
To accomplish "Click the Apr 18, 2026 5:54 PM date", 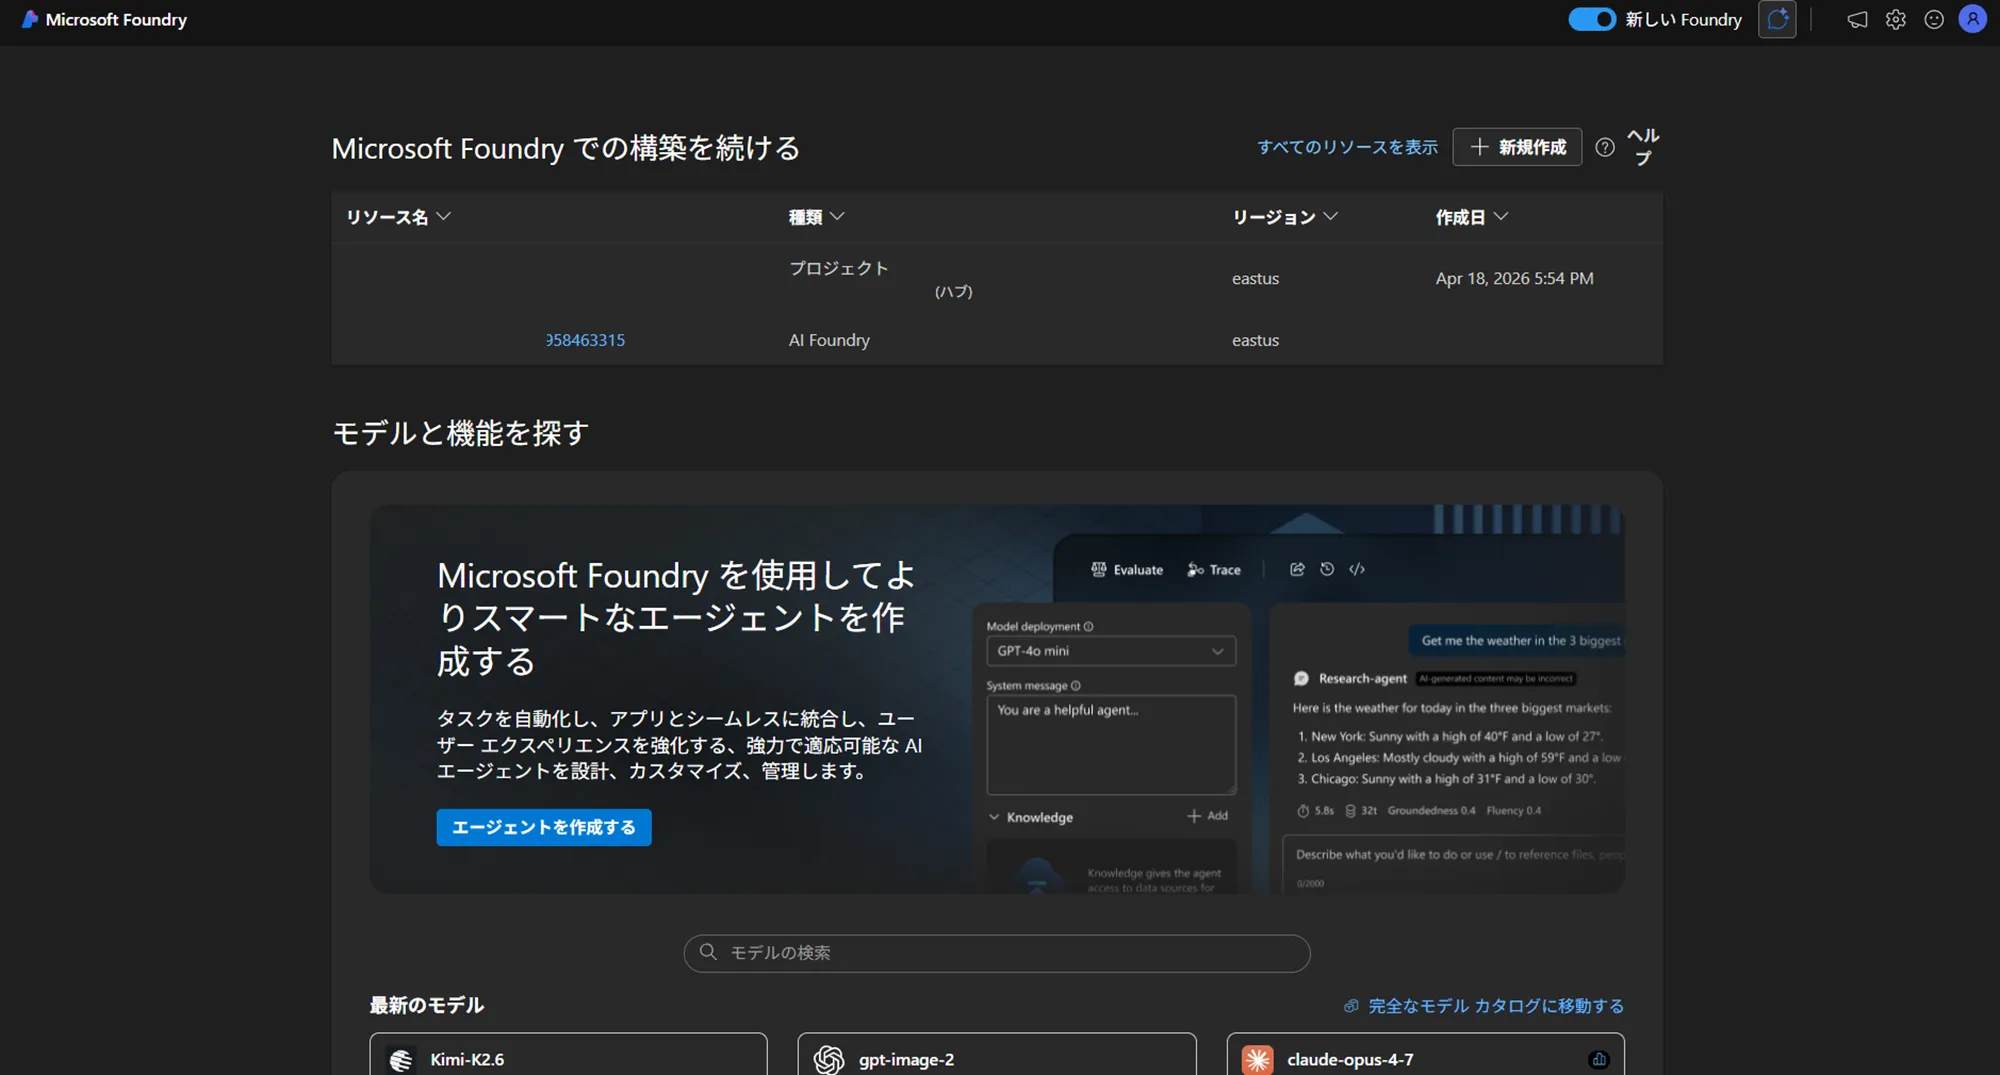I will pyautogui.click(x=1514, y=278).
